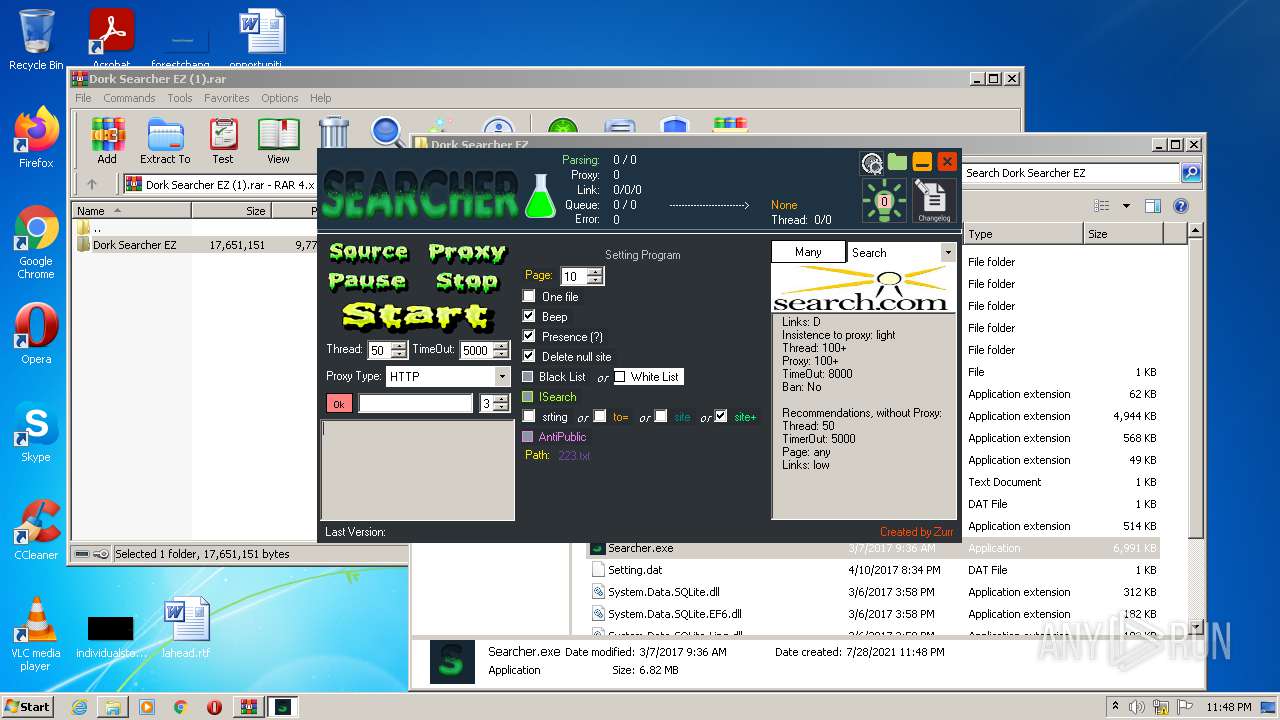The height and width of the screenshot is (720, 1280).
Task: Uncheck Delete null site
Action: pyautogui.click(x=529, y=357)
